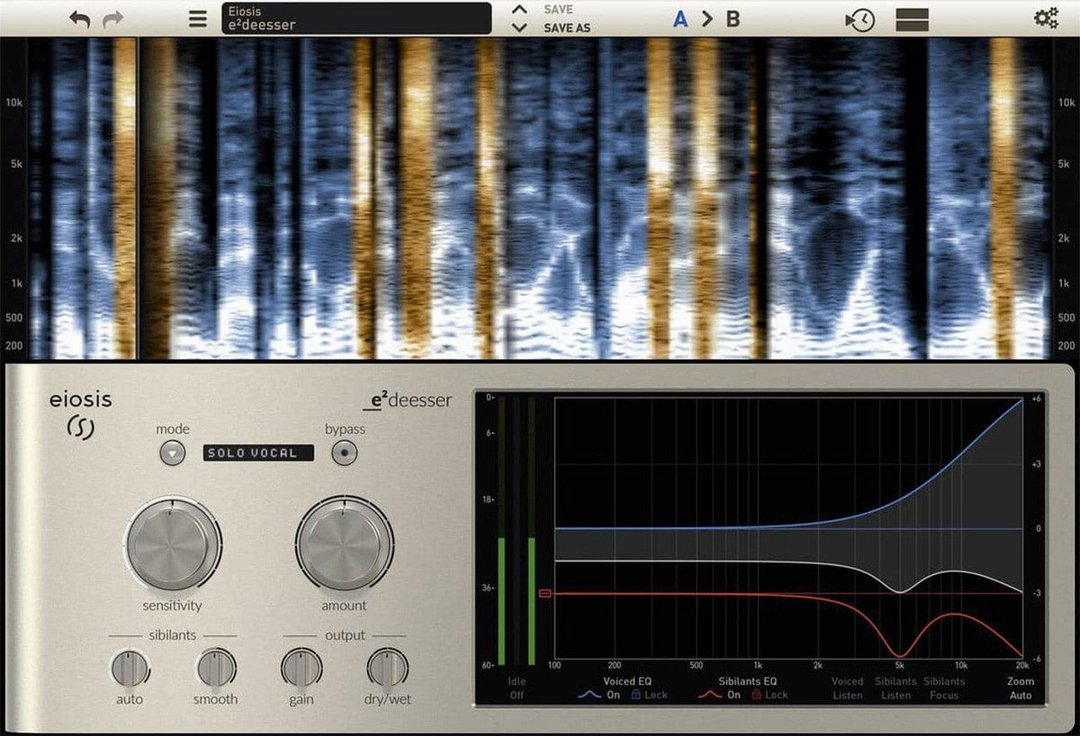Open the hamburger preset menu
This screenshot has height=736, width=1080.
point(197,18)
